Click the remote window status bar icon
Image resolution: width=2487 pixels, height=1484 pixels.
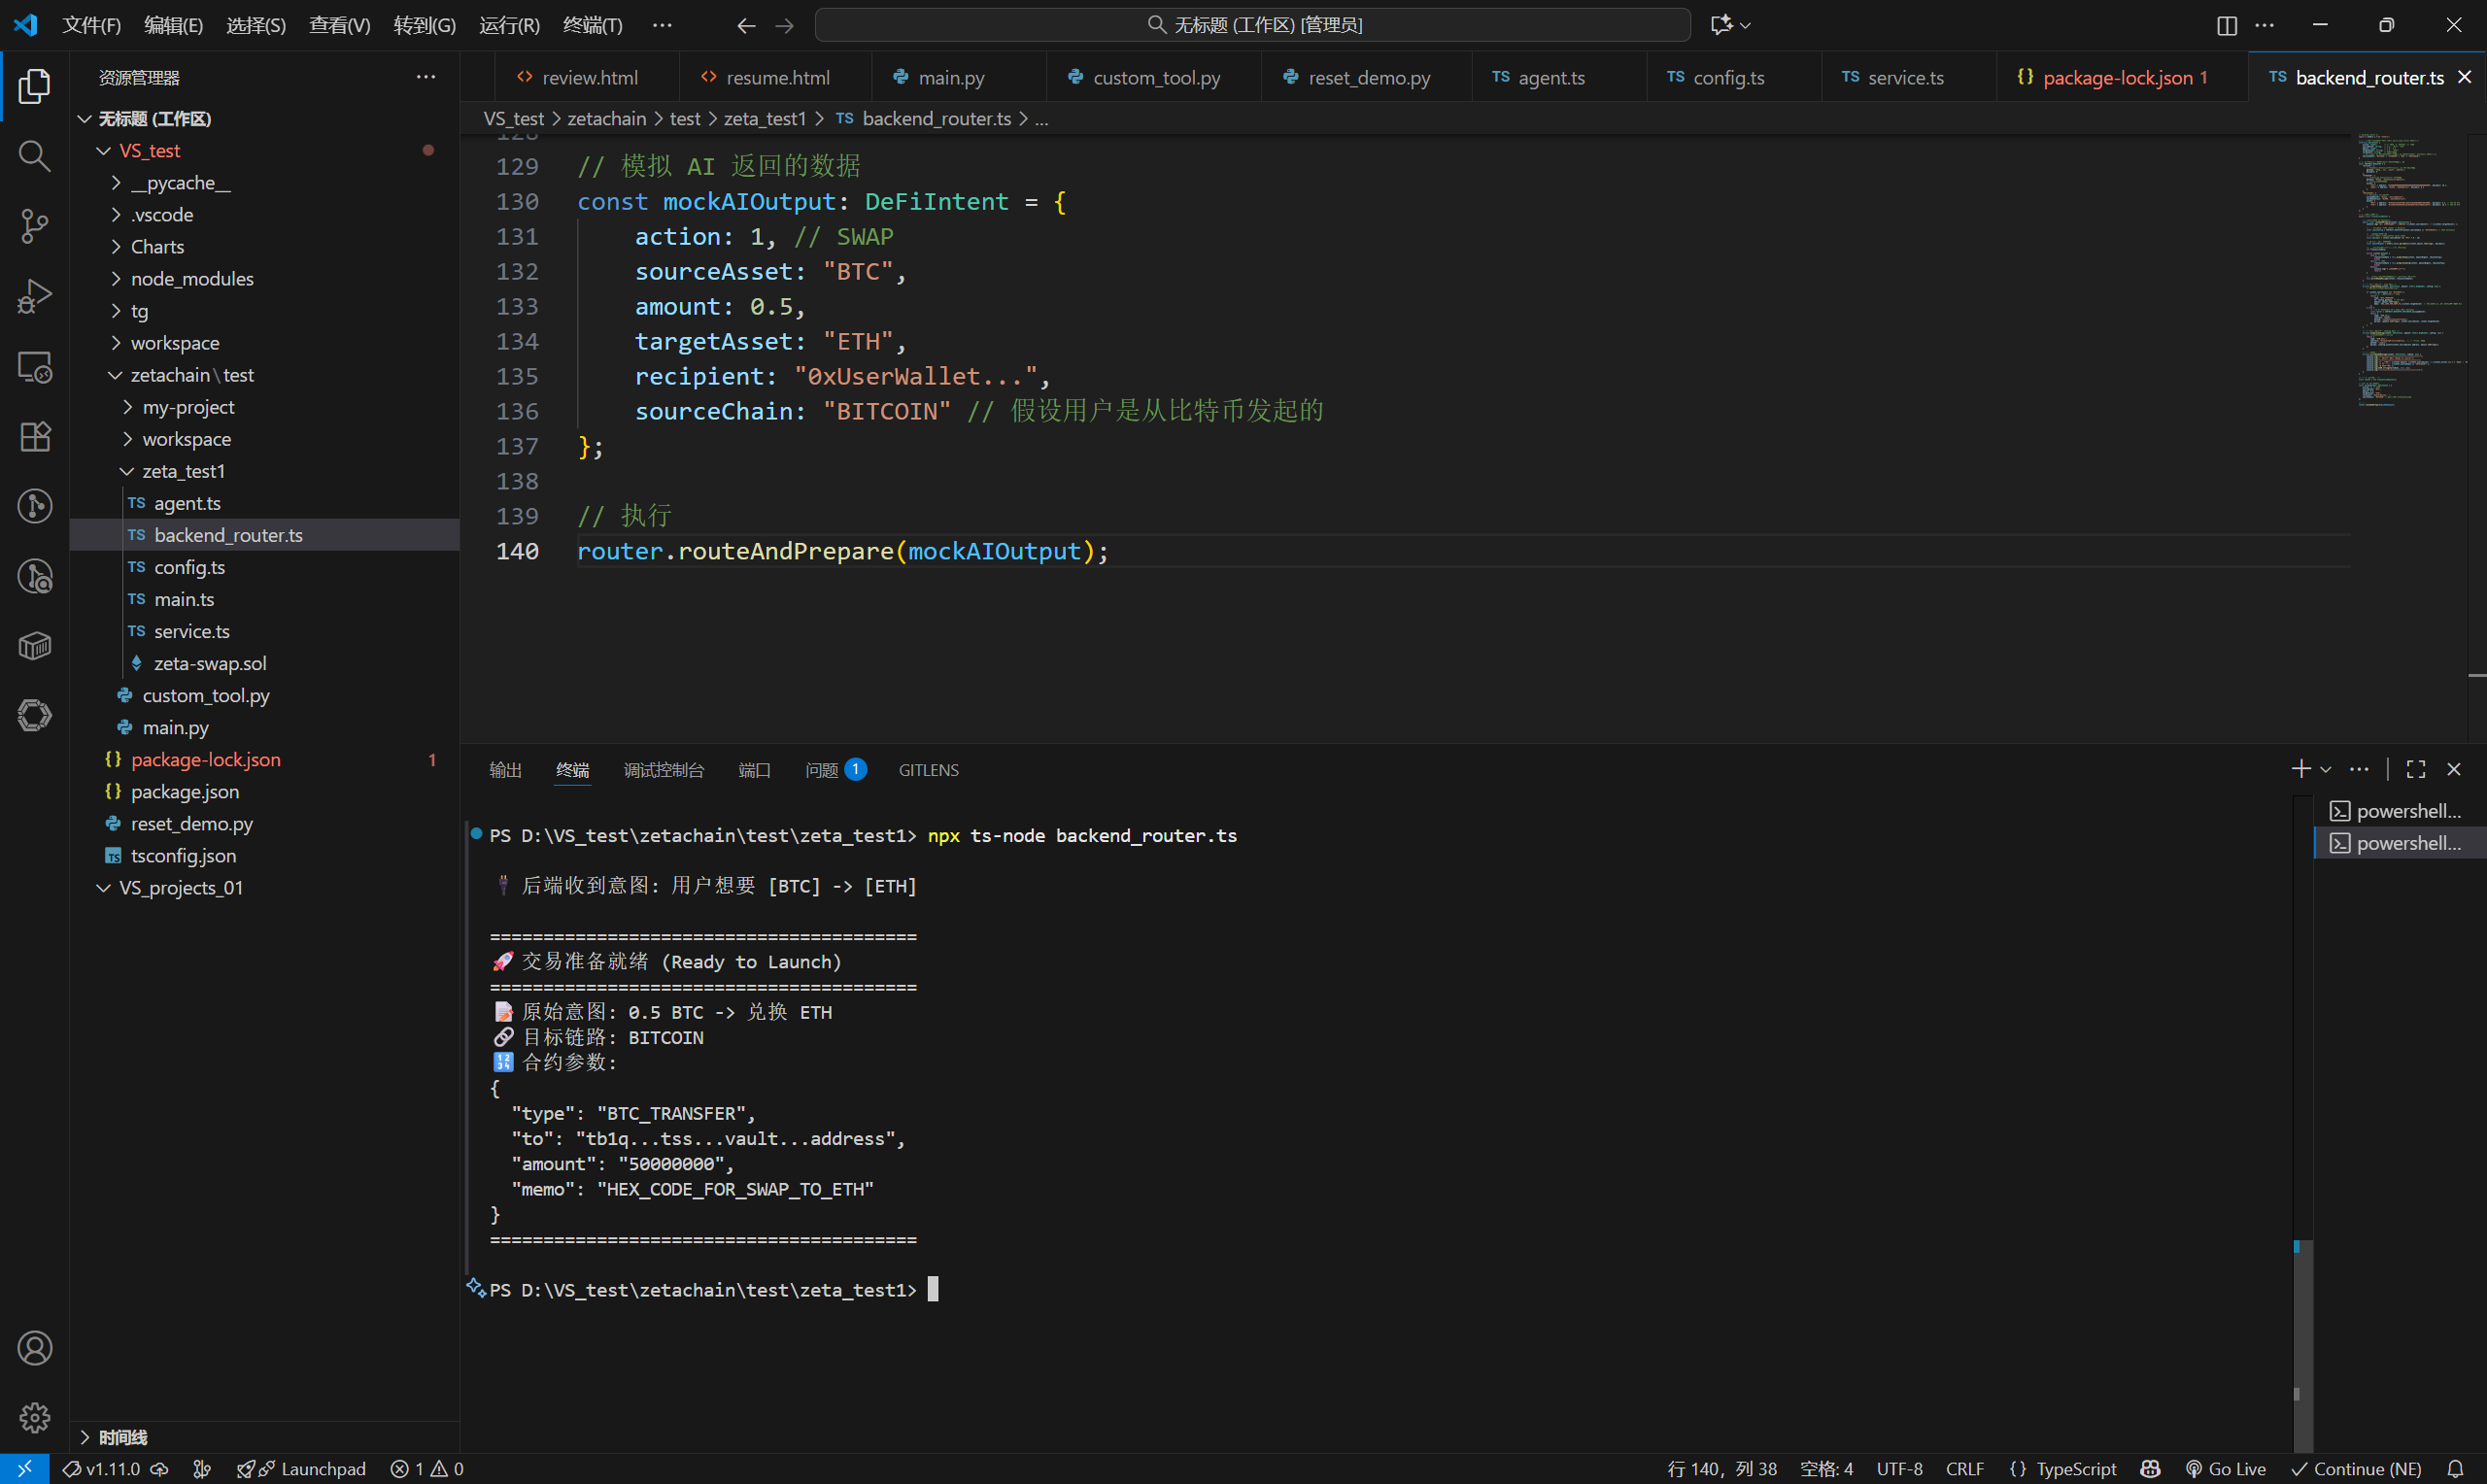[24, 1469]
